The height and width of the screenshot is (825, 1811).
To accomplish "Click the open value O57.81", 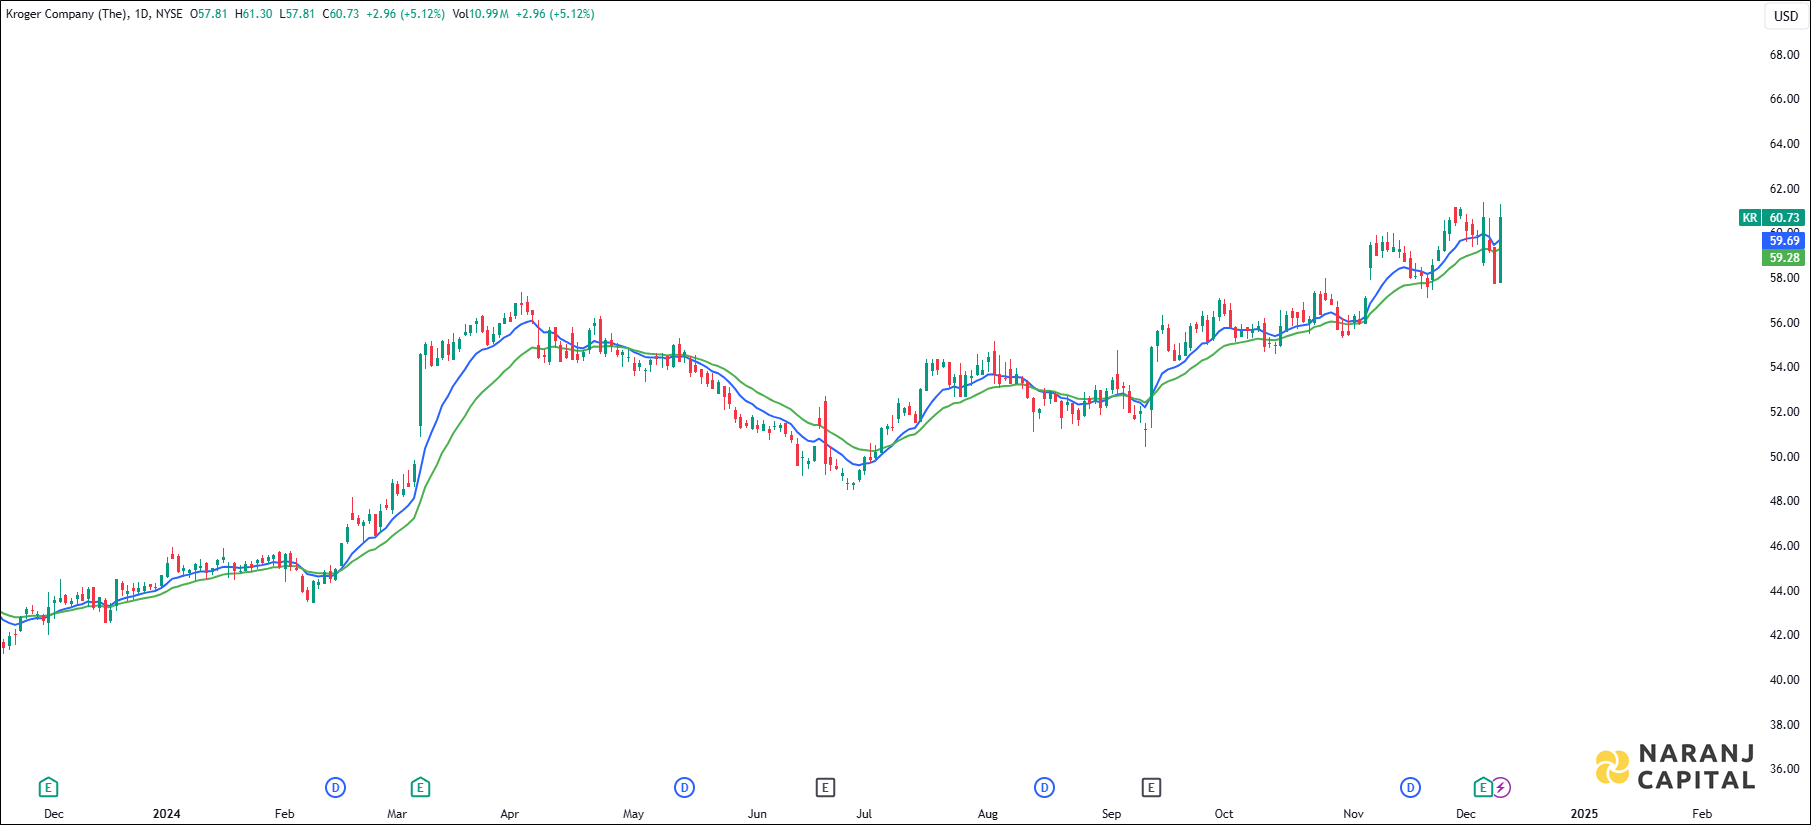I will point(209,14).
